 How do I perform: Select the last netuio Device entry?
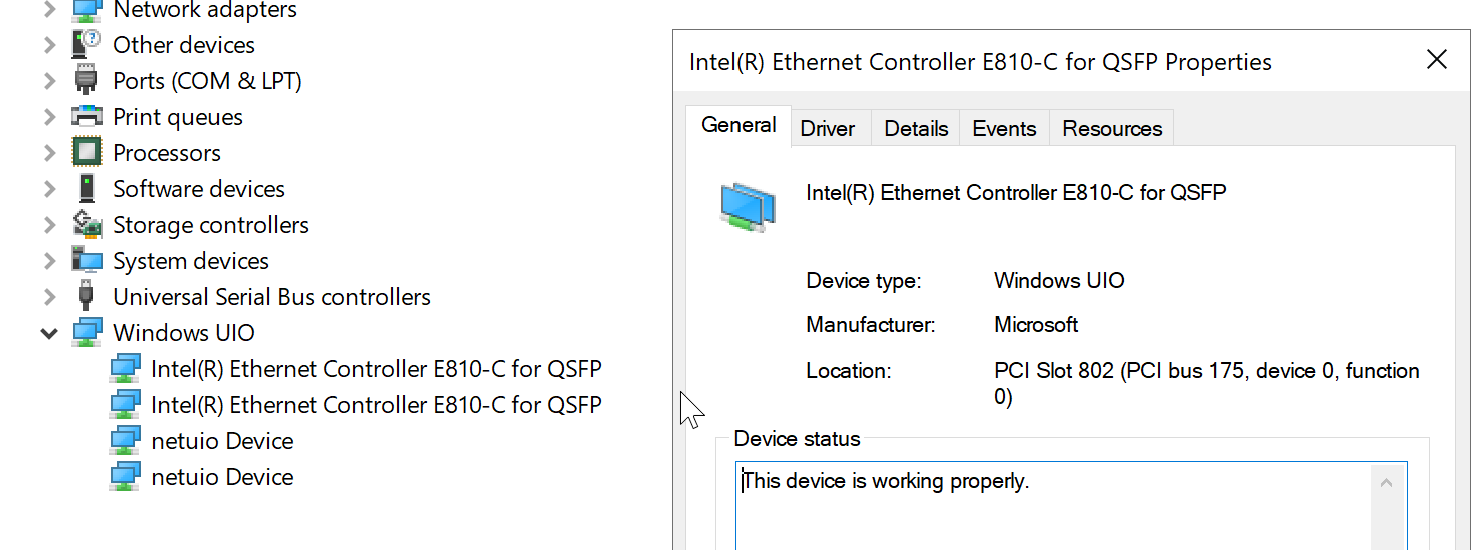222,477
